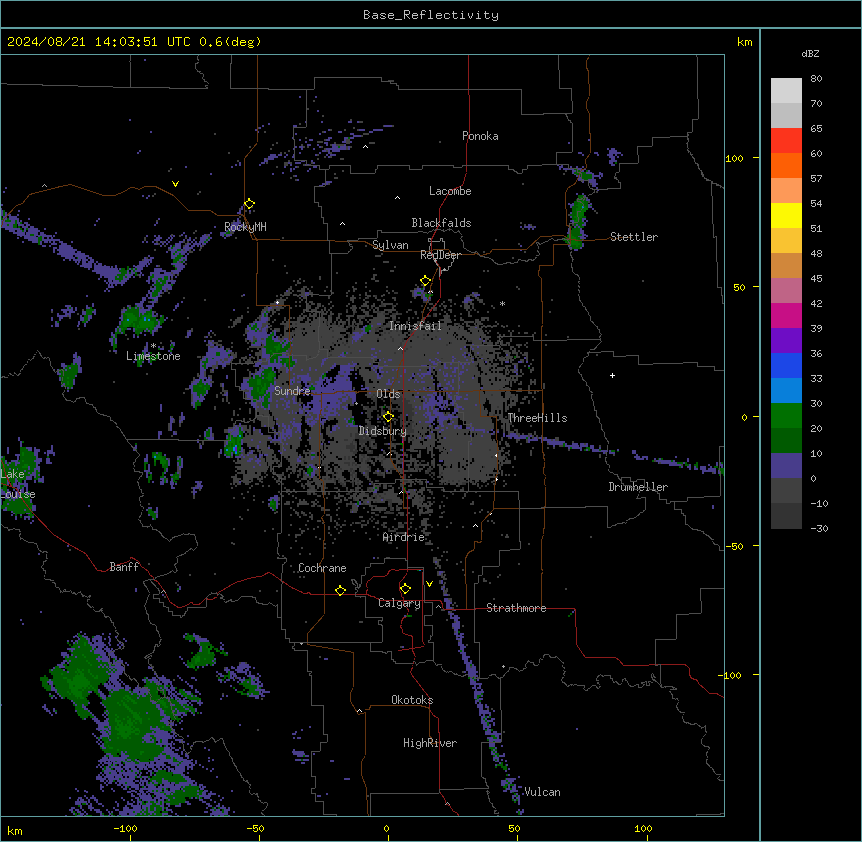Screen dimensions: 862x842
Task: Click the Vulcan label
Action: click(x=542, y=792)
